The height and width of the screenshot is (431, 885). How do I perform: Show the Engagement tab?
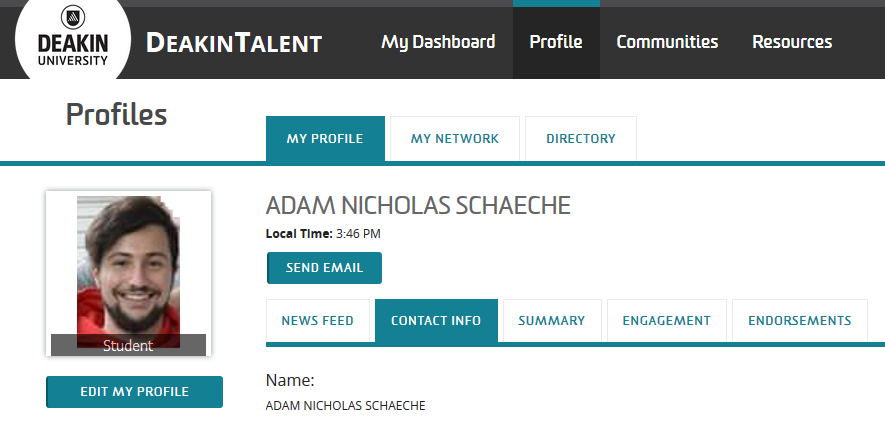(x=666, y=321)
